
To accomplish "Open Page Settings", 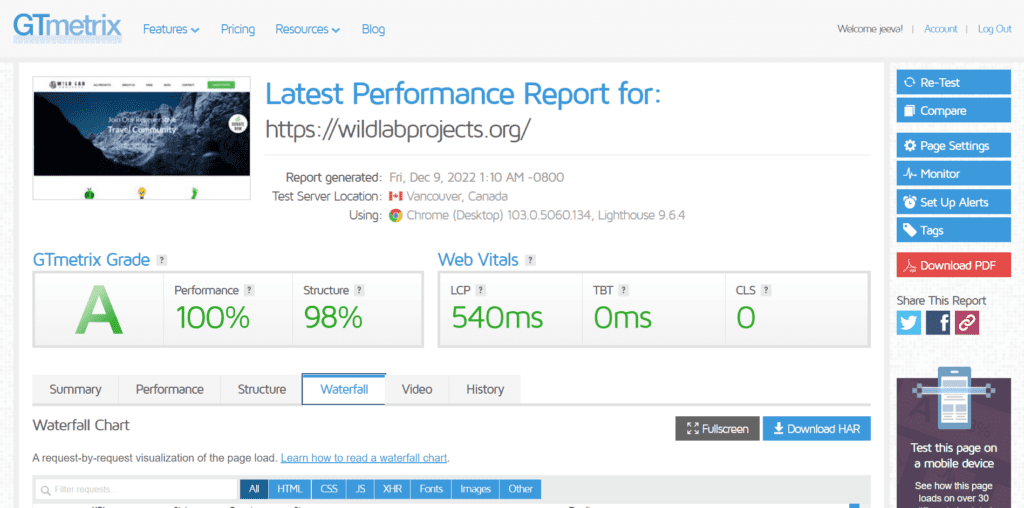I will click(x=953, y=146).
